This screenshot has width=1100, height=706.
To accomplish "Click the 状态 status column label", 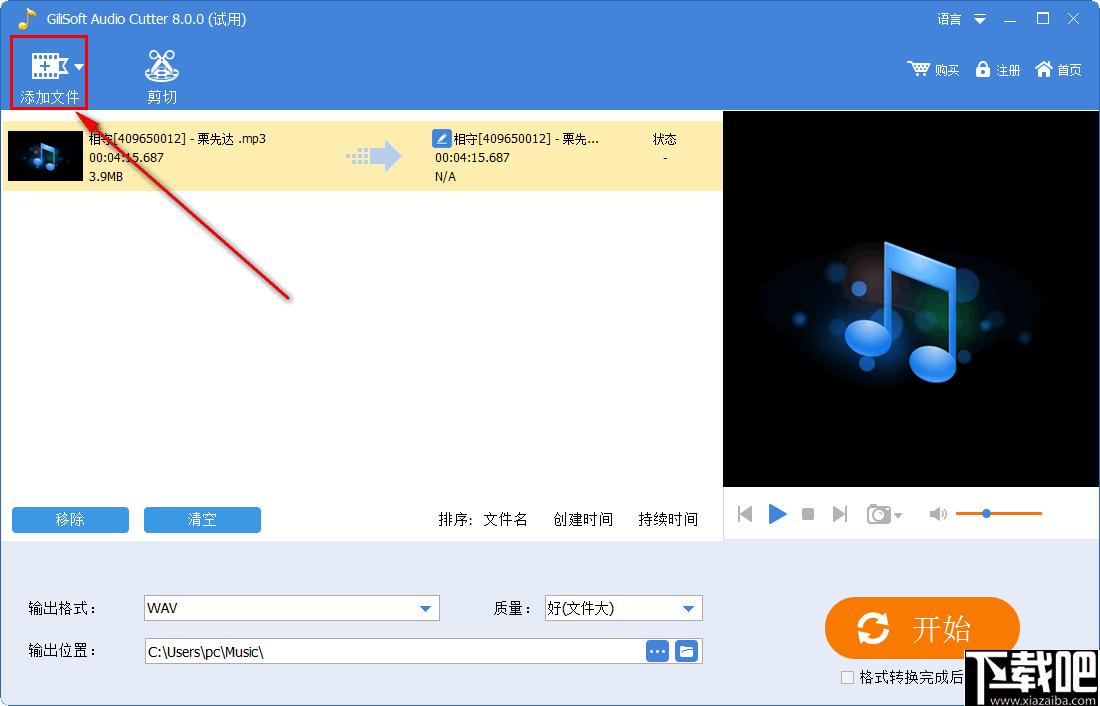I will [x=664, y=139].
